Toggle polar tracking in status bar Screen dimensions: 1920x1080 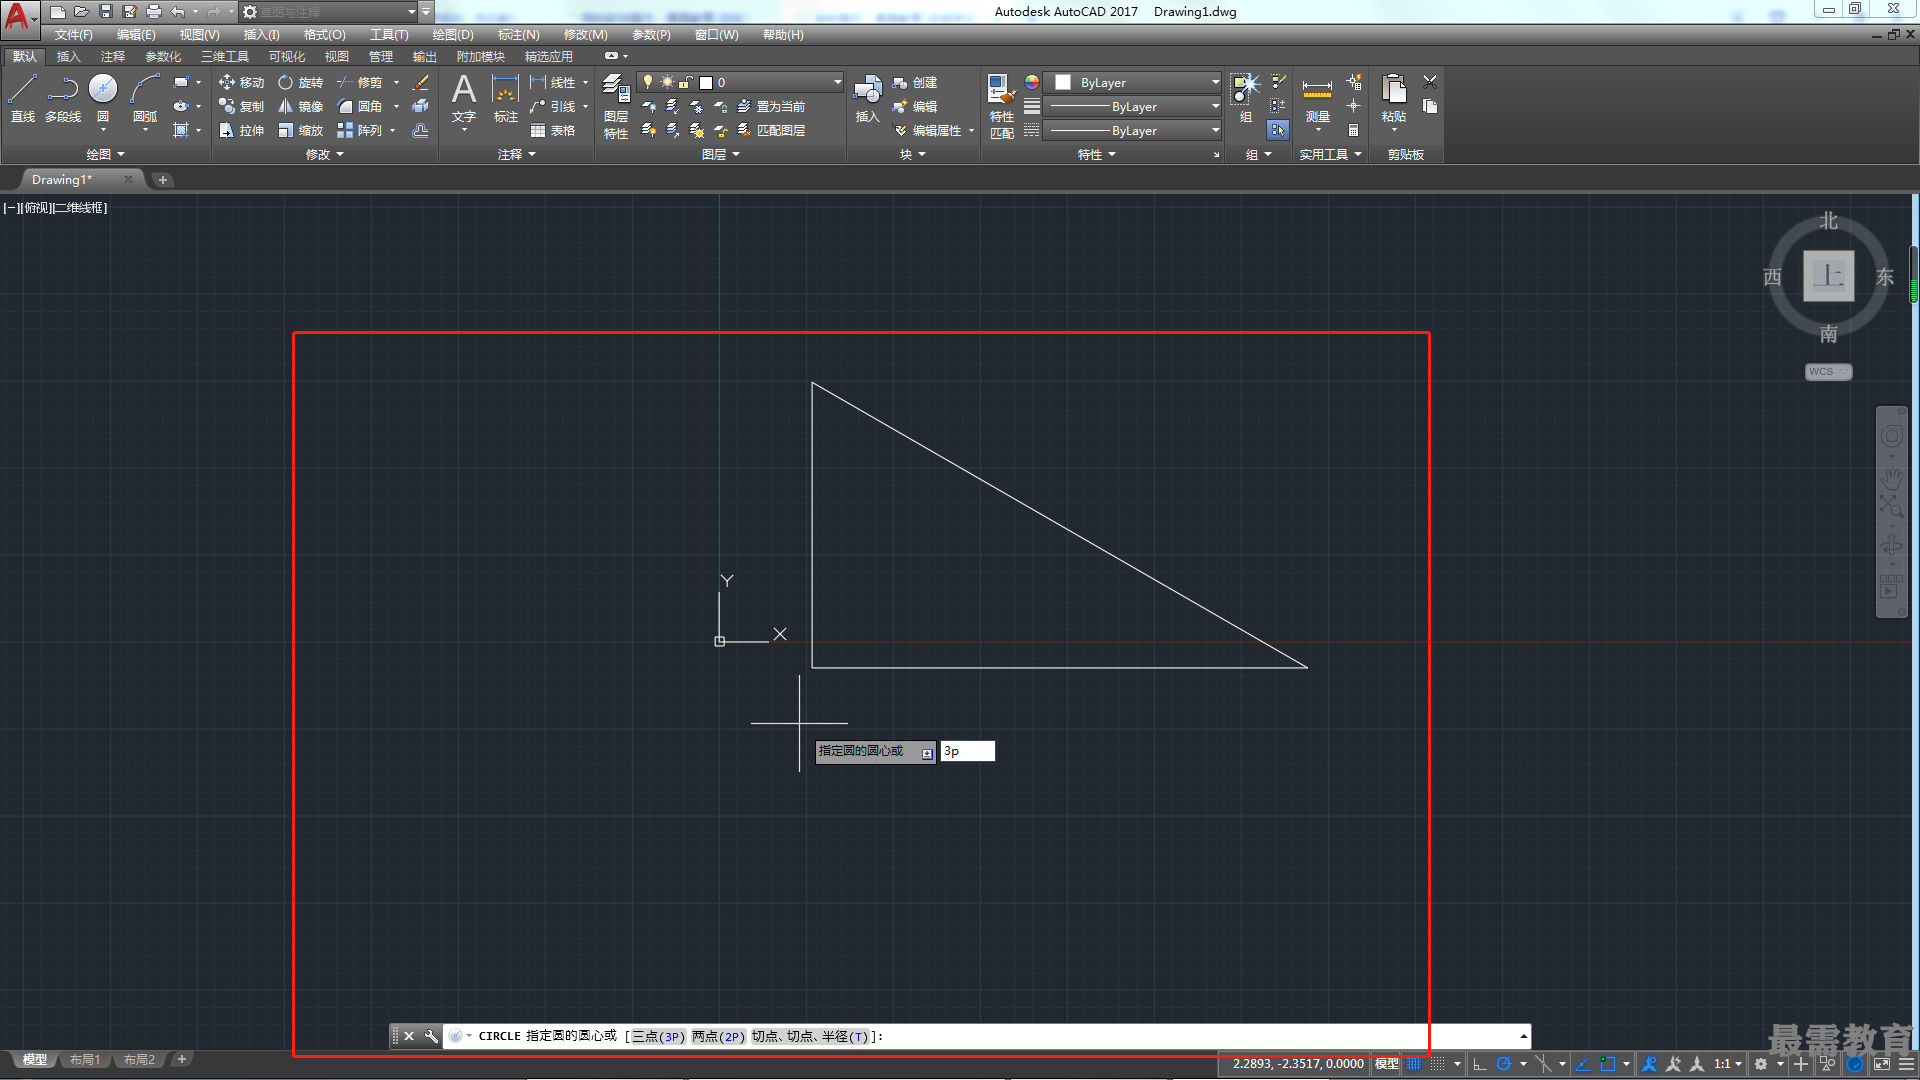coord(1503,1064)
